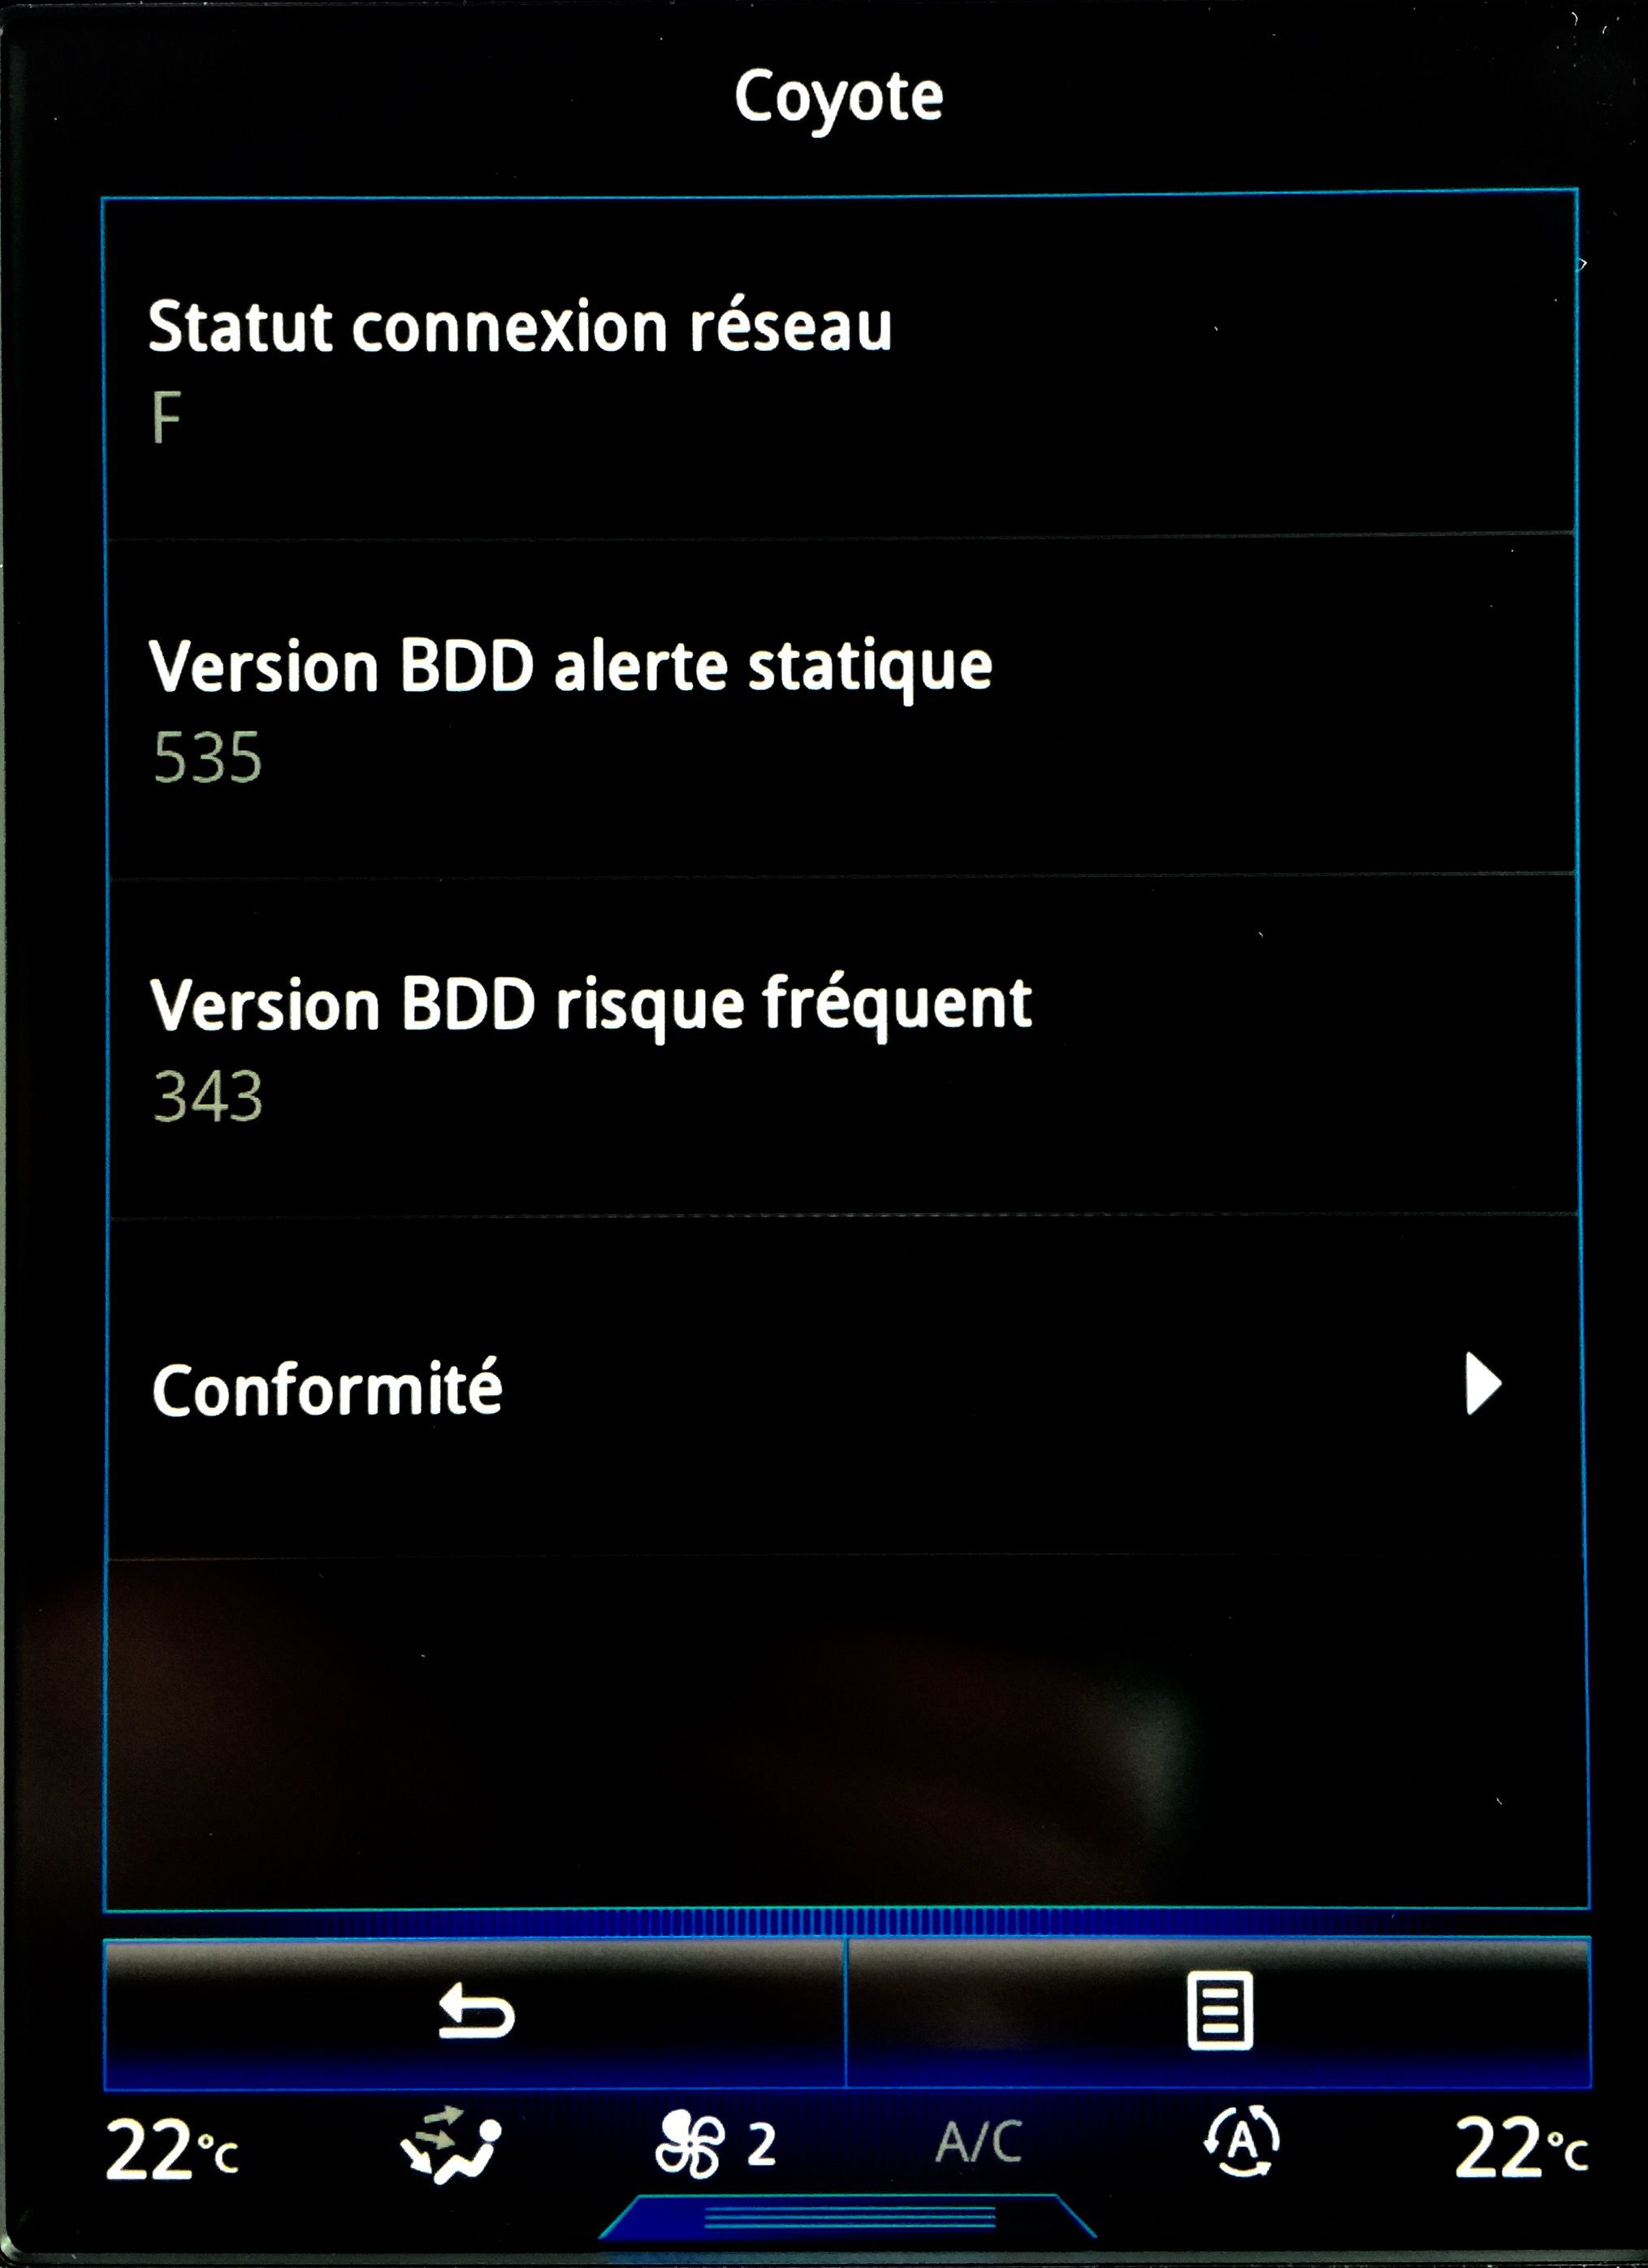Adjust right temperature 22°C setting
The image size is (1648, 2268).
pos(1520,2149)
